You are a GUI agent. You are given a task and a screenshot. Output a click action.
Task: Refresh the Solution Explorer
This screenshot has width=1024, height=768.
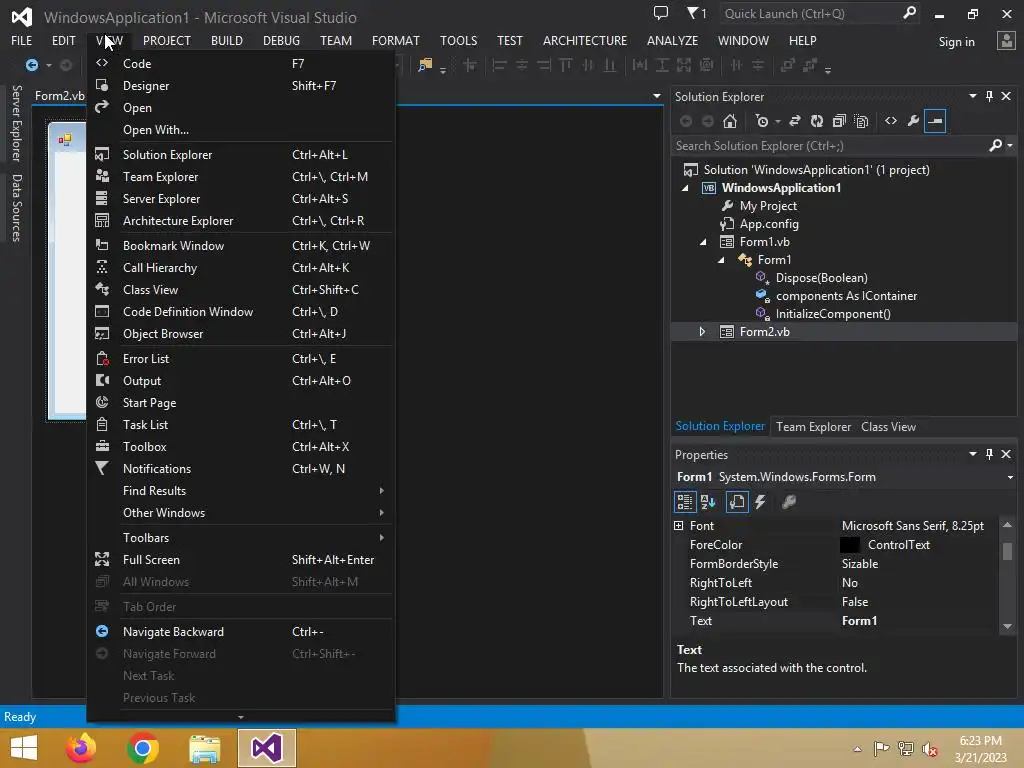[817, 121]
